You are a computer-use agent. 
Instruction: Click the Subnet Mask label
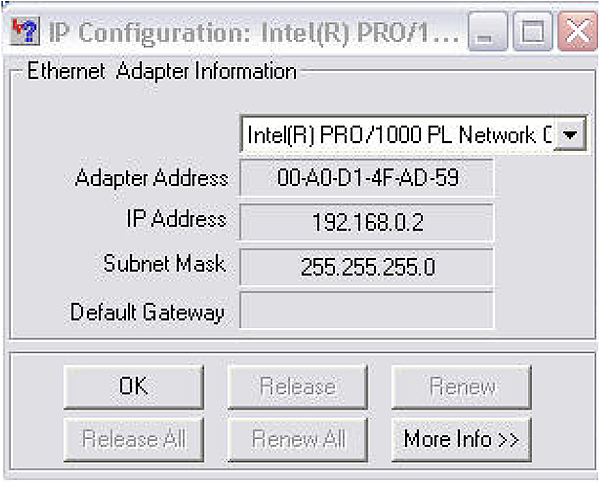(x=164, y=263)
